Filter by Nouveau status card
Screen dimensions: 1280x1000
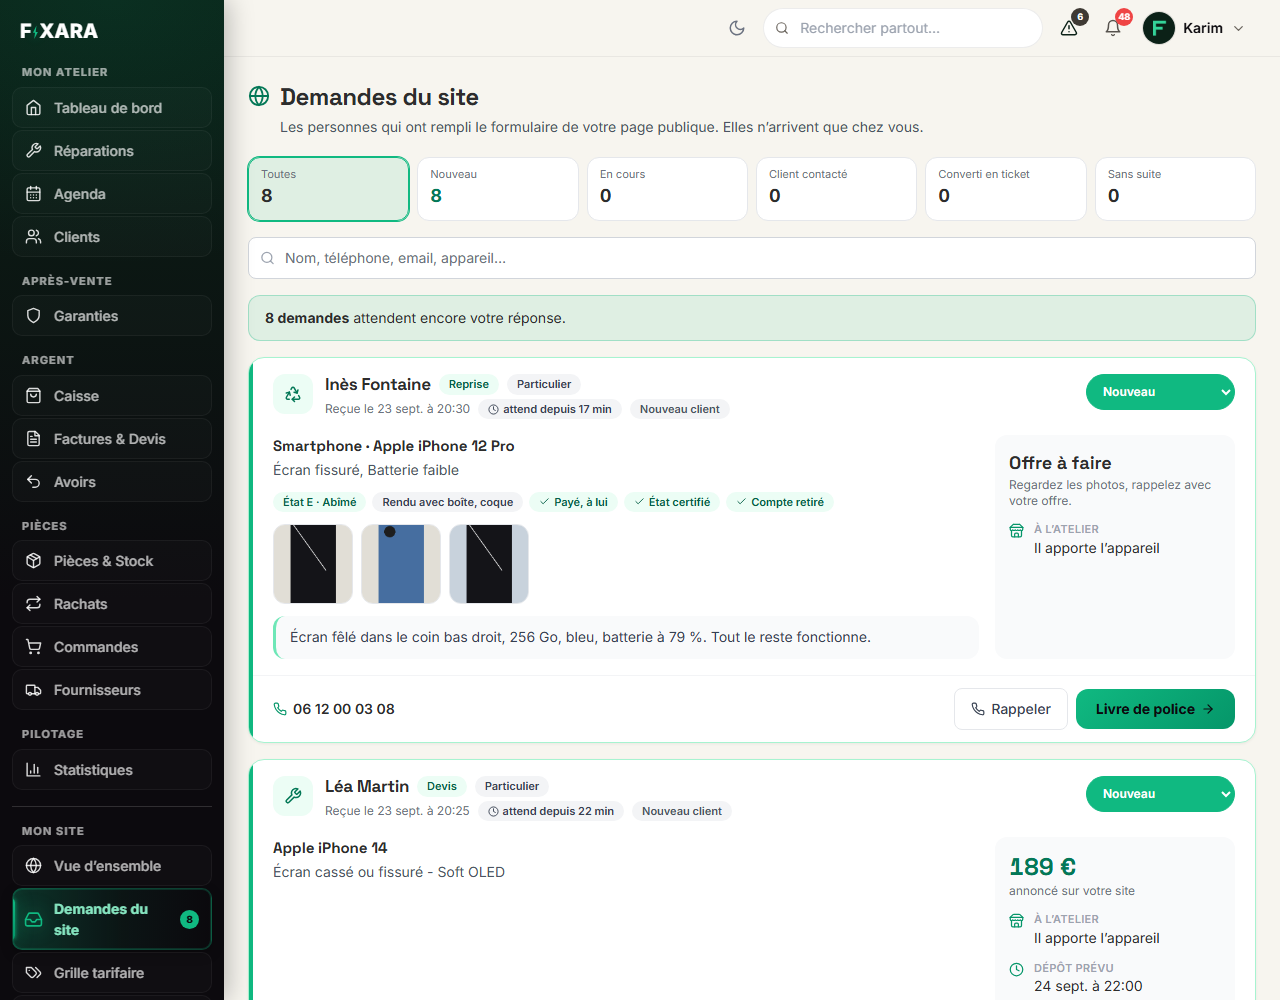point(498,189)
